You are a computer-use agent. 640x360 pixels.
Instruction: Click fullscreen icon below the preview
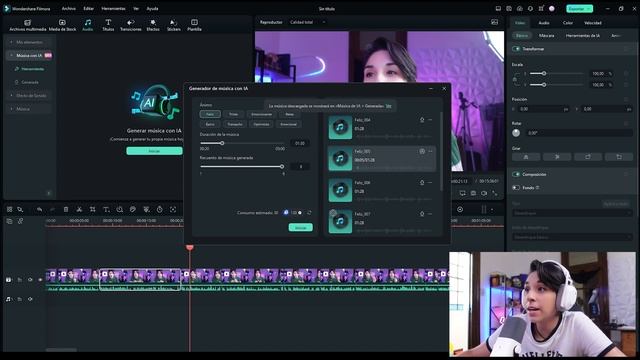click(494, 193)
